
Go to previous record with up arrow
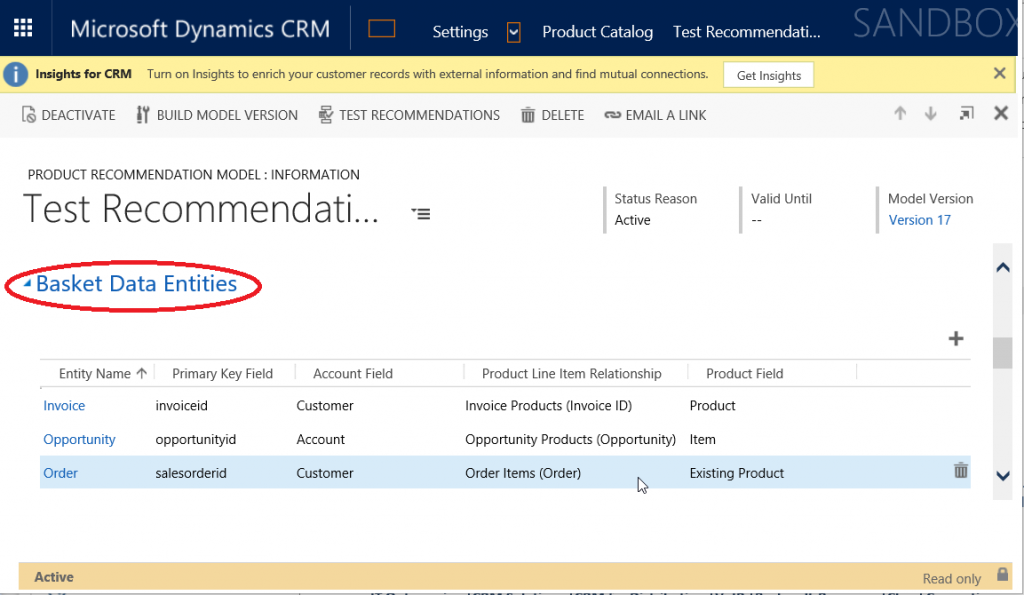click(900, 113)
